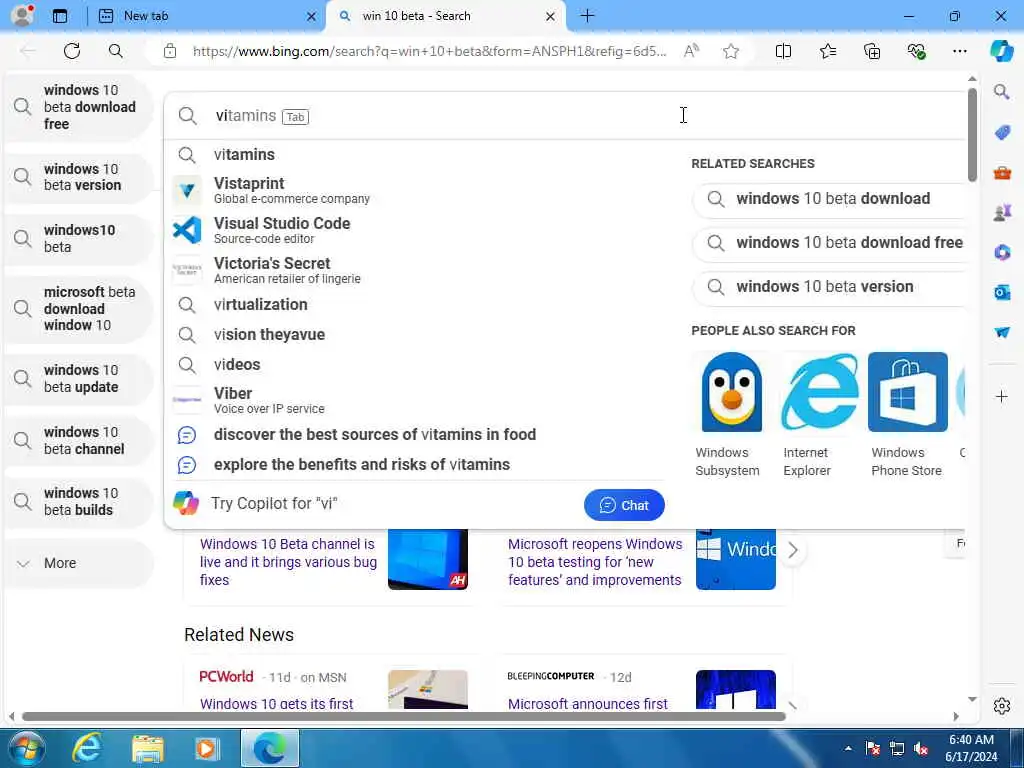Click left pill 'windows 10 beta channel'

(79, 441)
